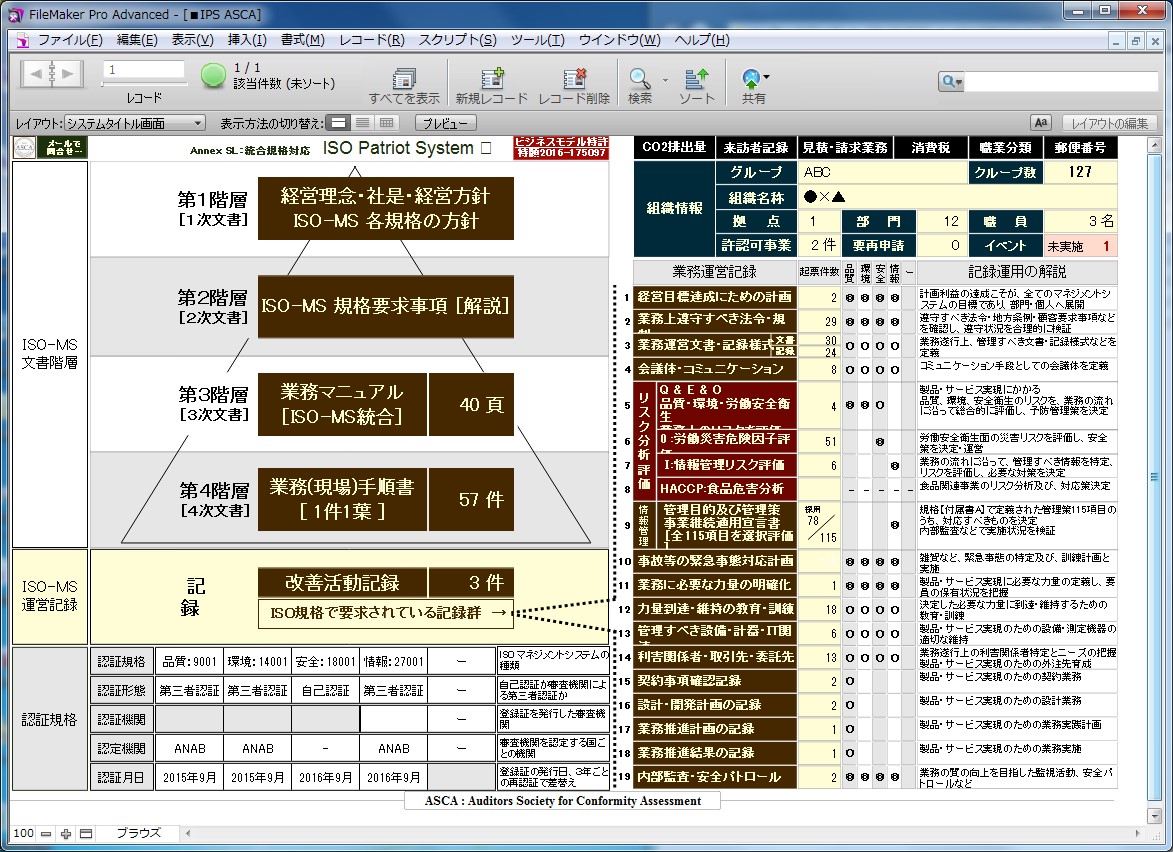This screenshot has width=1173, height=852.
Task: Open the Find options dropdown arrow
Action: [x=665, y=79]
